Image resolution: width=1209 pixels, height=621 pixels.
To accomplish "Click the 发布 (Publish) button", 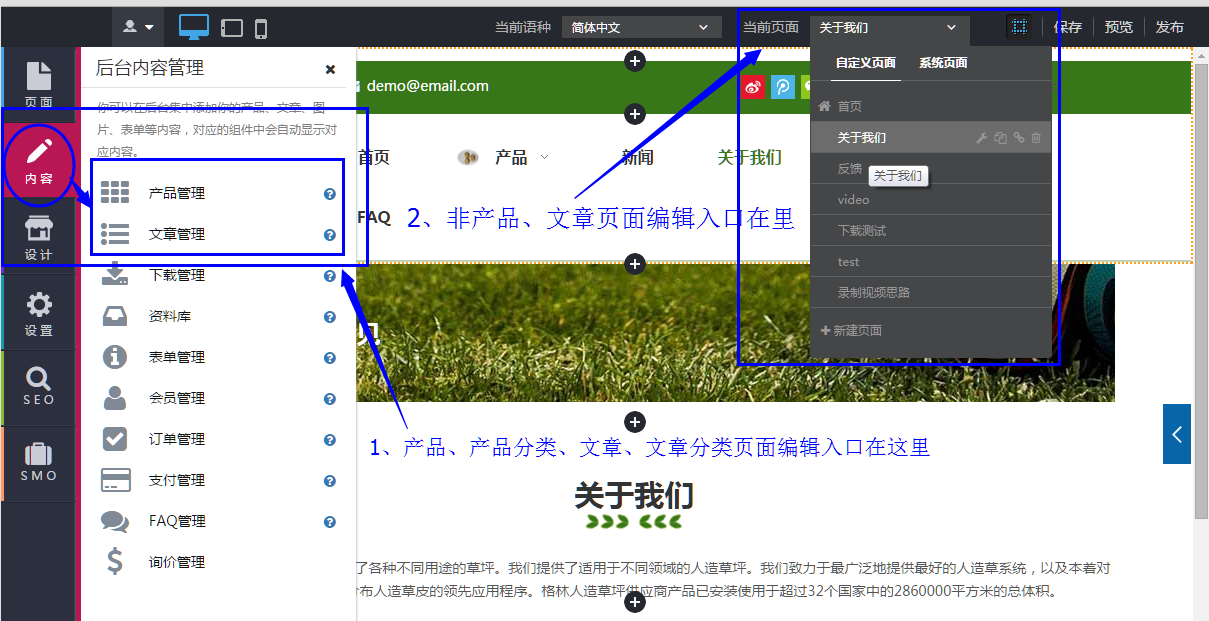I will [x=1169, y=27].
